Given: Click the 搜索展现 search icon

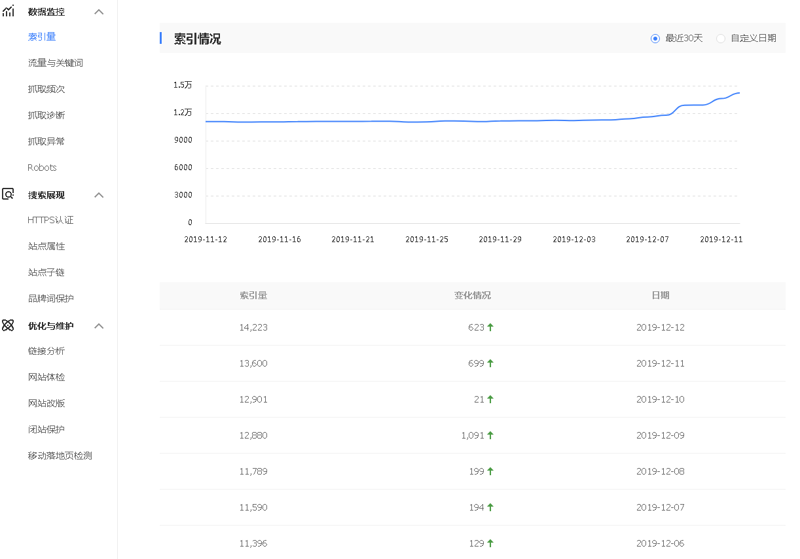Looking at the screenshot, I should click(8, 194).
